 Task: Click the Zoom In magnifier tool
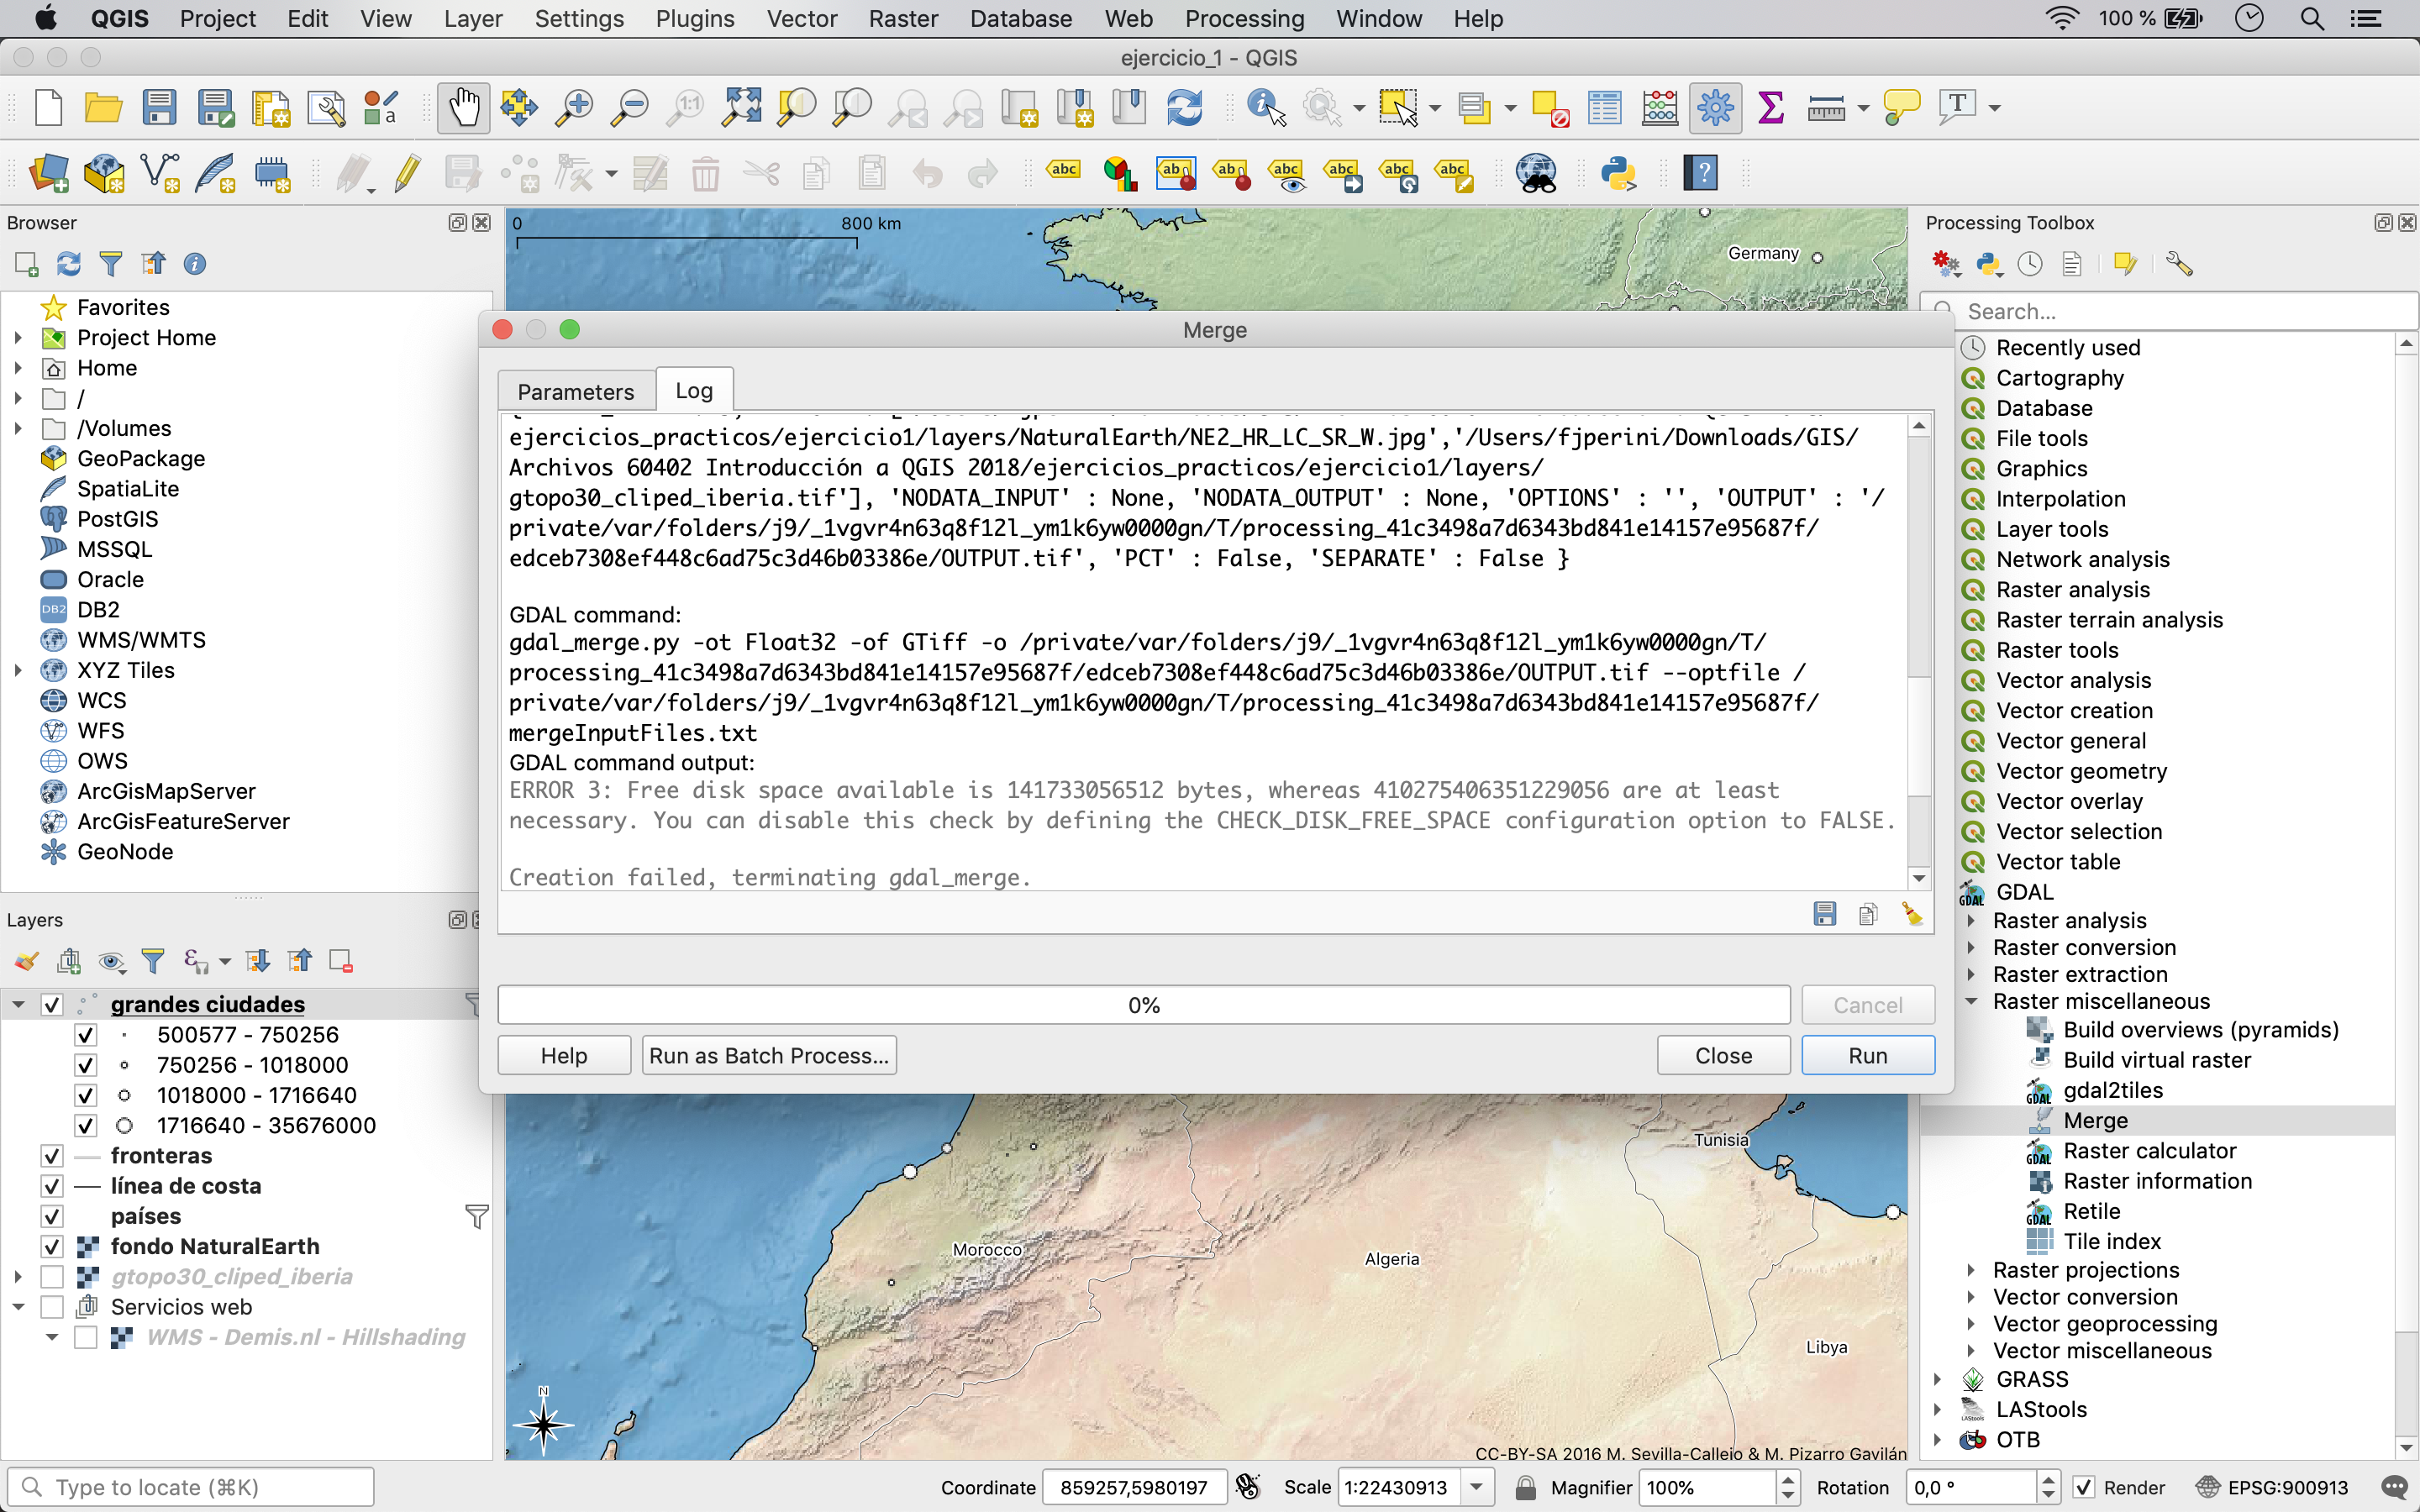[574, 107]
